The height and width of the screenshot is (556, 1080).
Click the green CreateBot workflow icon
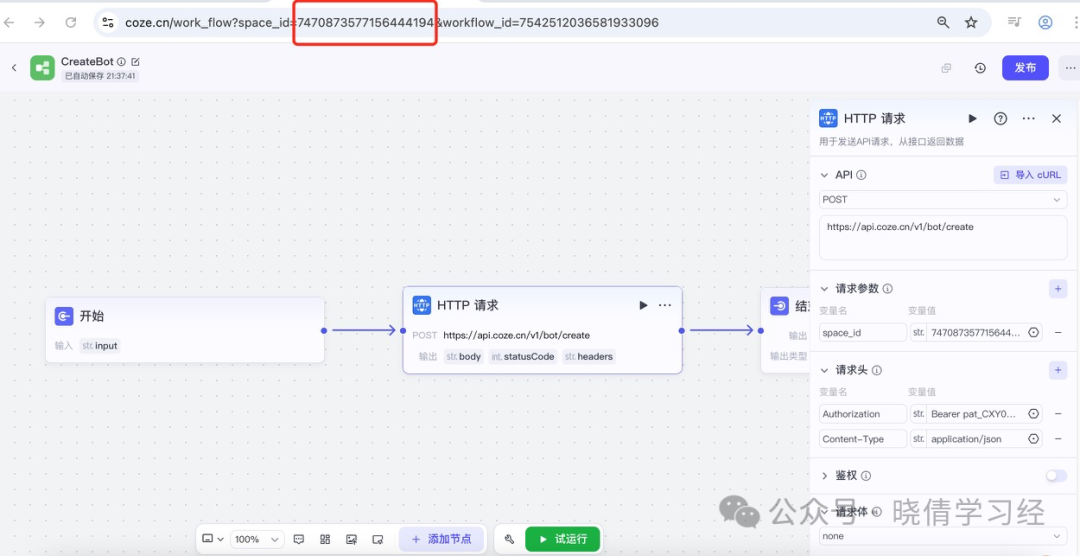pyautogui.click(x=43, y=68)
